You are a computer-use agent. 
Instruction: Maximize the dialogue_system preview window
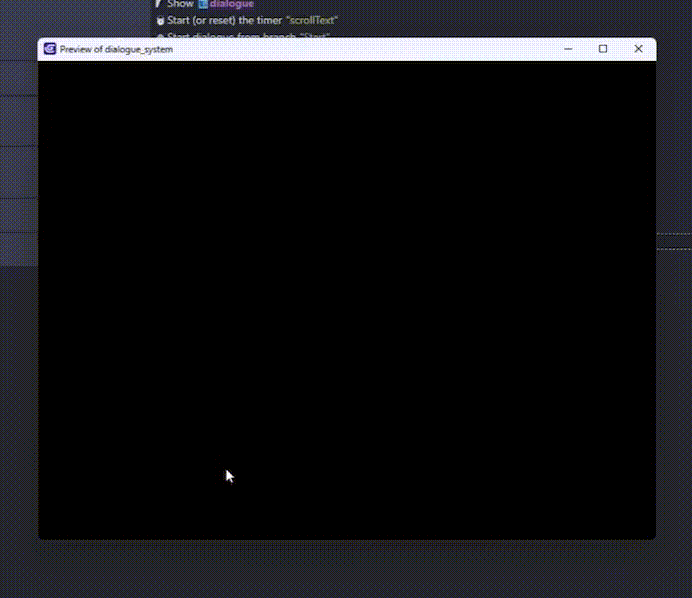(603, 49)
